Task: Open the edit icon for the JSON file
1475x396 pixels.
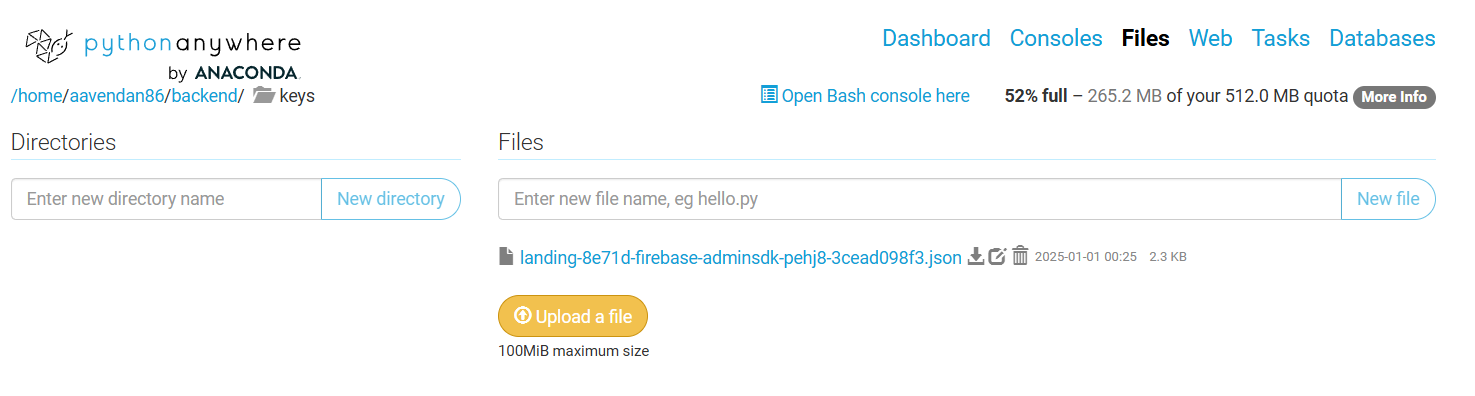Action: [x=997, y=257]
